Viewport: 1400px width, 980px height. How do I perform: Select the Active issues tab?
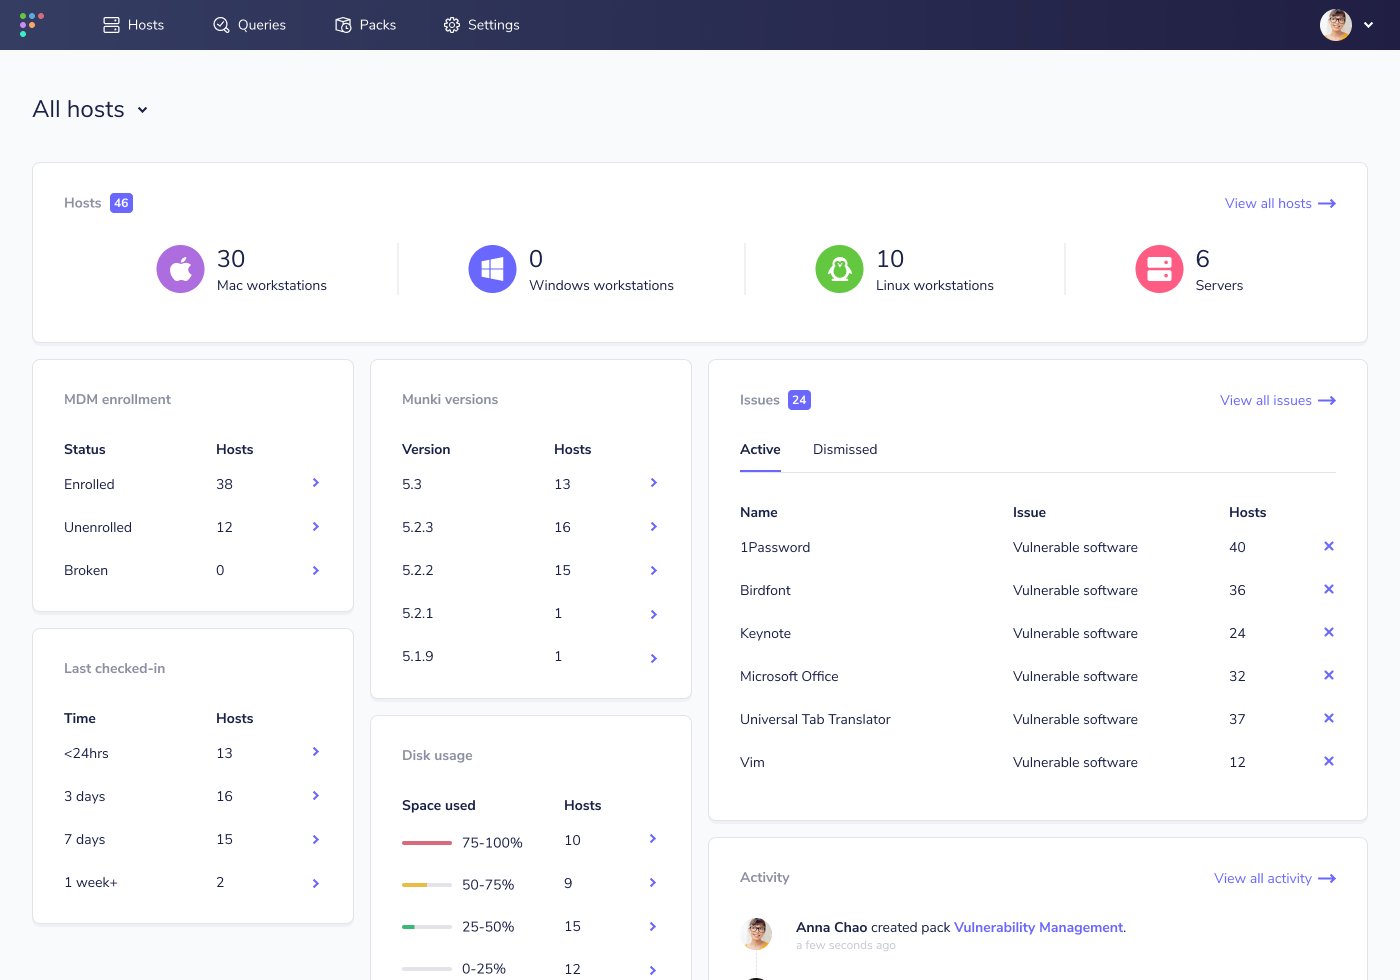coord(760,449)
